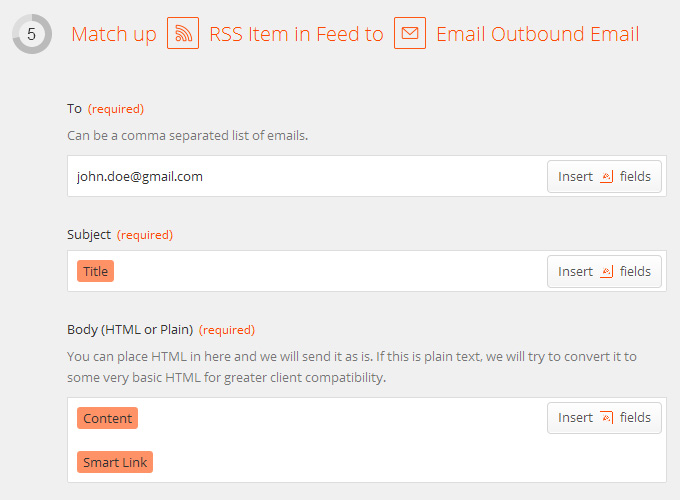
Task: Click the 'Email Outbound Email' heading text
Action: [538, 34]
